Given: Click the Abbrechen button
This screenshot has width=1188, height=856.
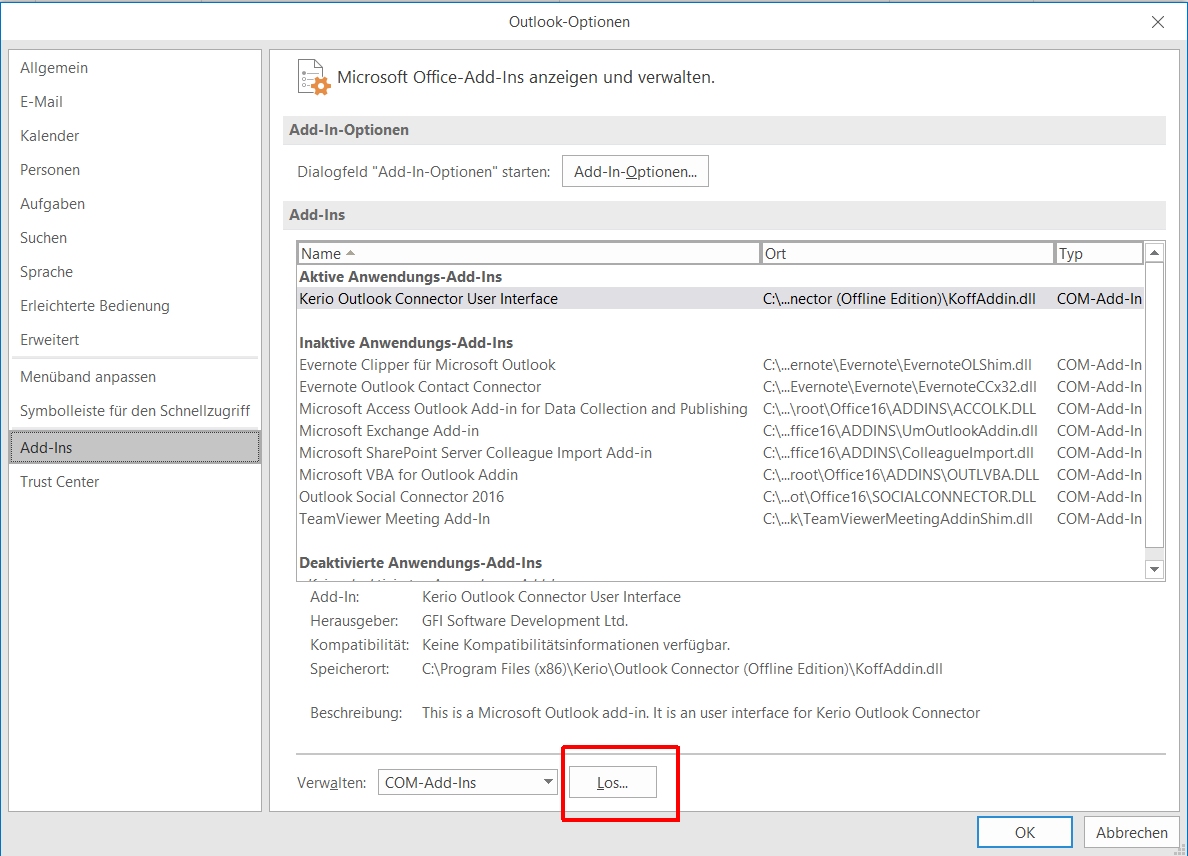Looking at the screenshot, I should coord(1131,833).
